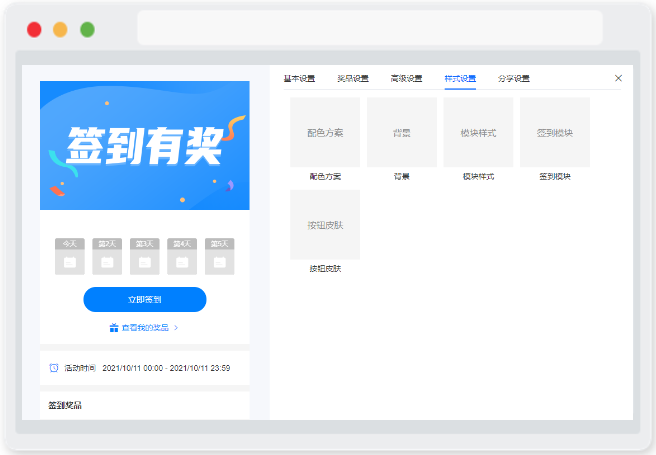Click the 第5天 calendar card
This screenshot has height=455, width=656.
click(220, 256)
